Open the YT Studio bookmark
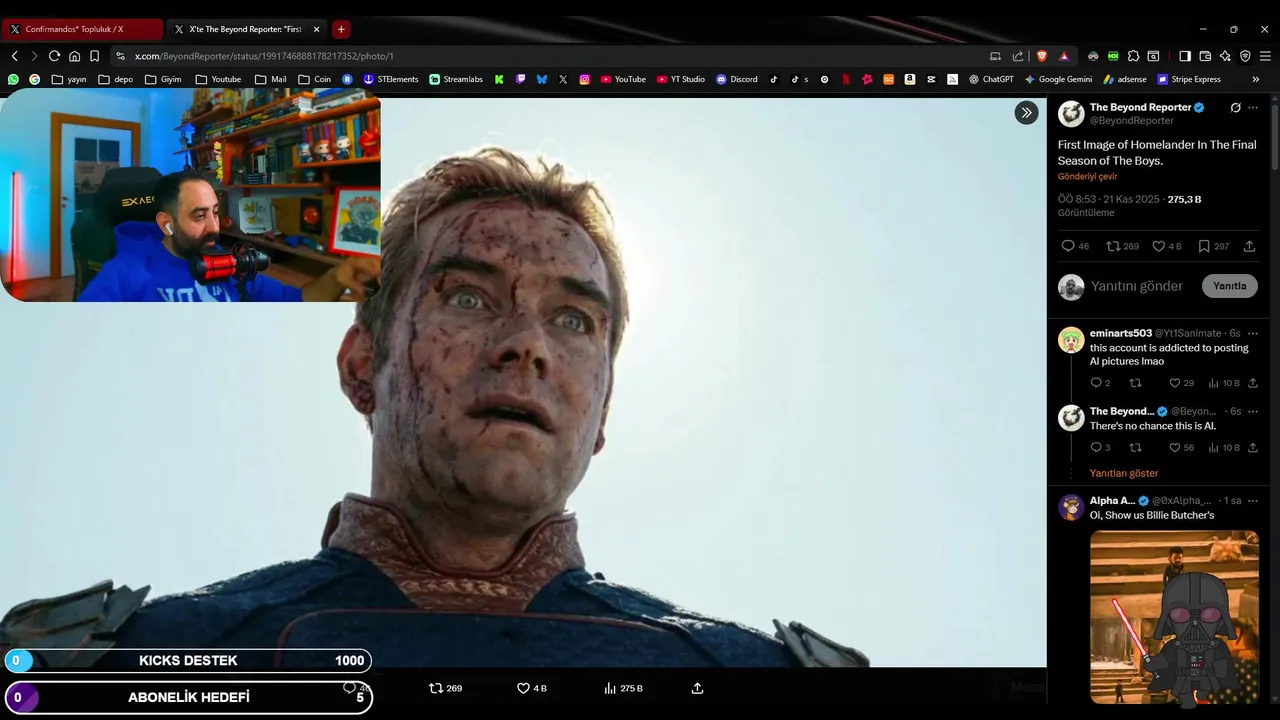This screenshot has height=720, width=1280. pos(680,79)
